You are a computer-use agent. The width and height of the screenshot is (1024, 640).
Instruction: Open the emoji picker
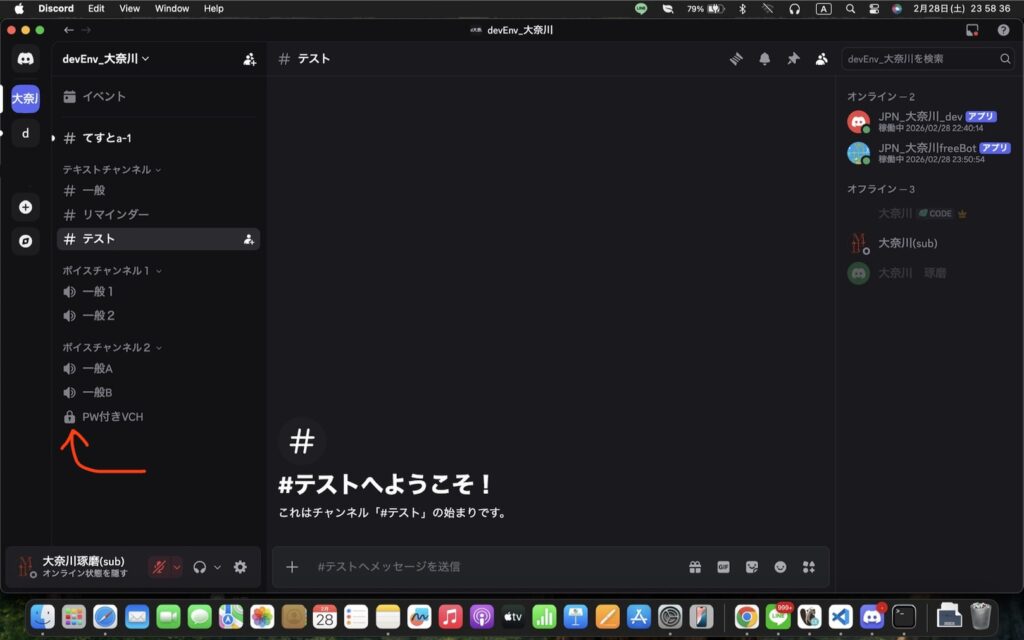[780, 567]
